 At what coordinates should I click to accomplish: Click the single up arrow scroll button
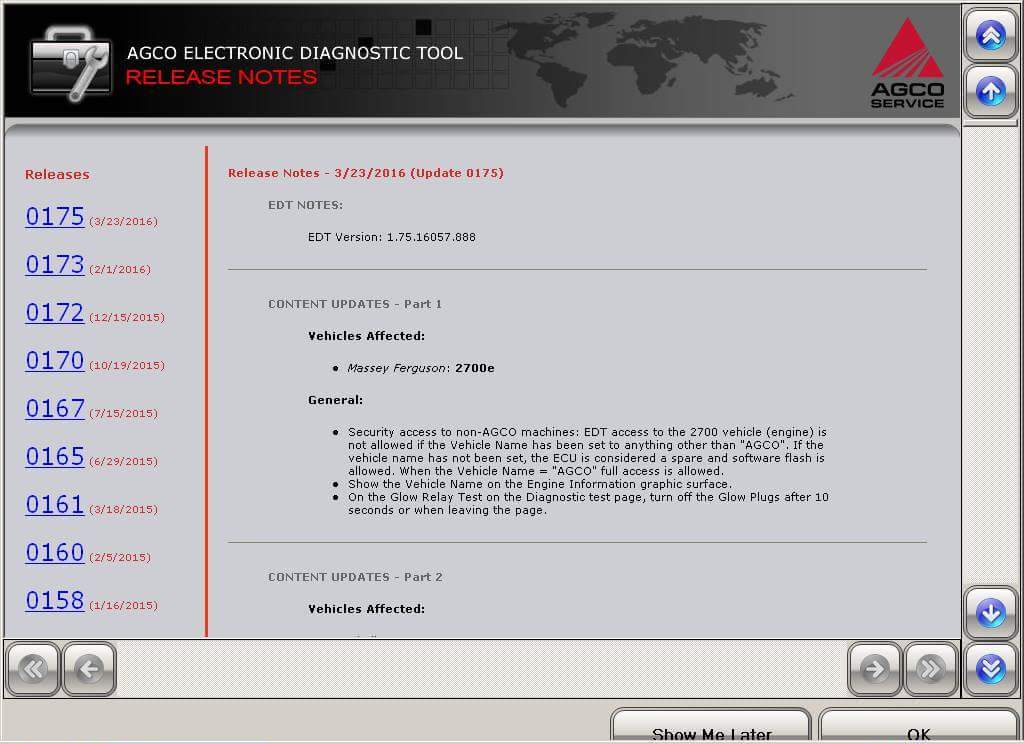pos(991,91)
